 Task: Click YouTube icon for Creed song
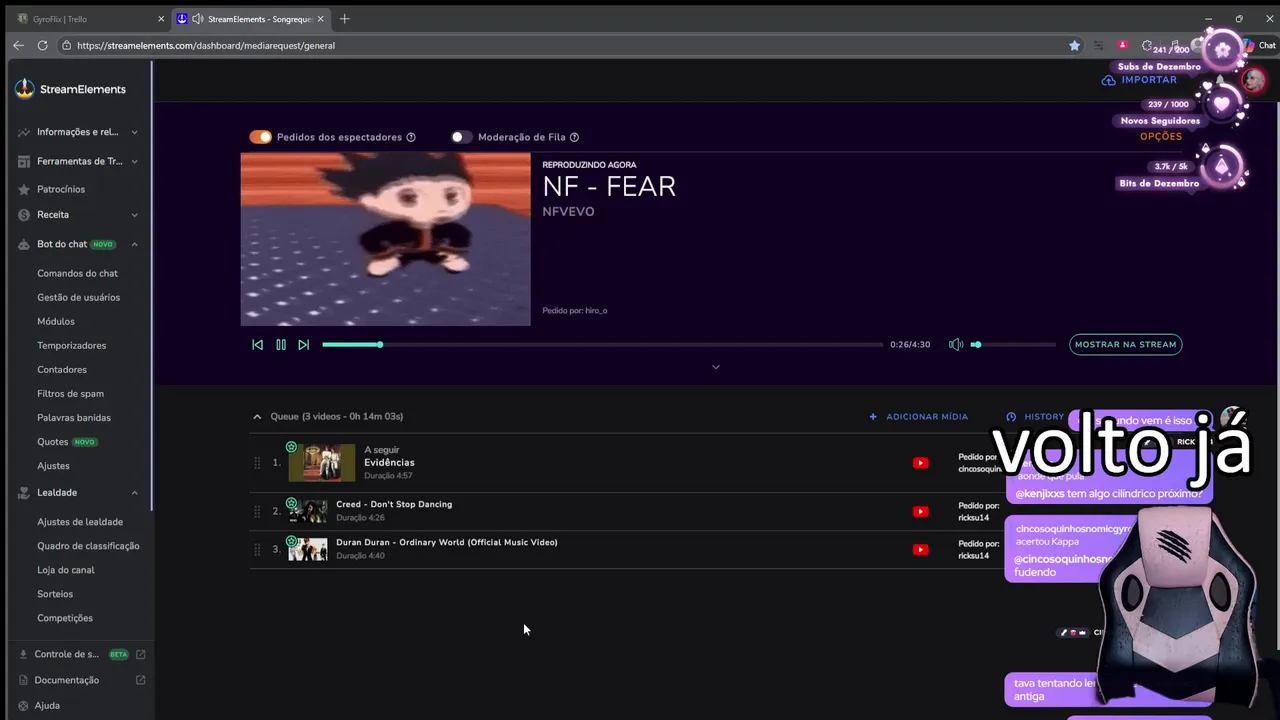921,511
